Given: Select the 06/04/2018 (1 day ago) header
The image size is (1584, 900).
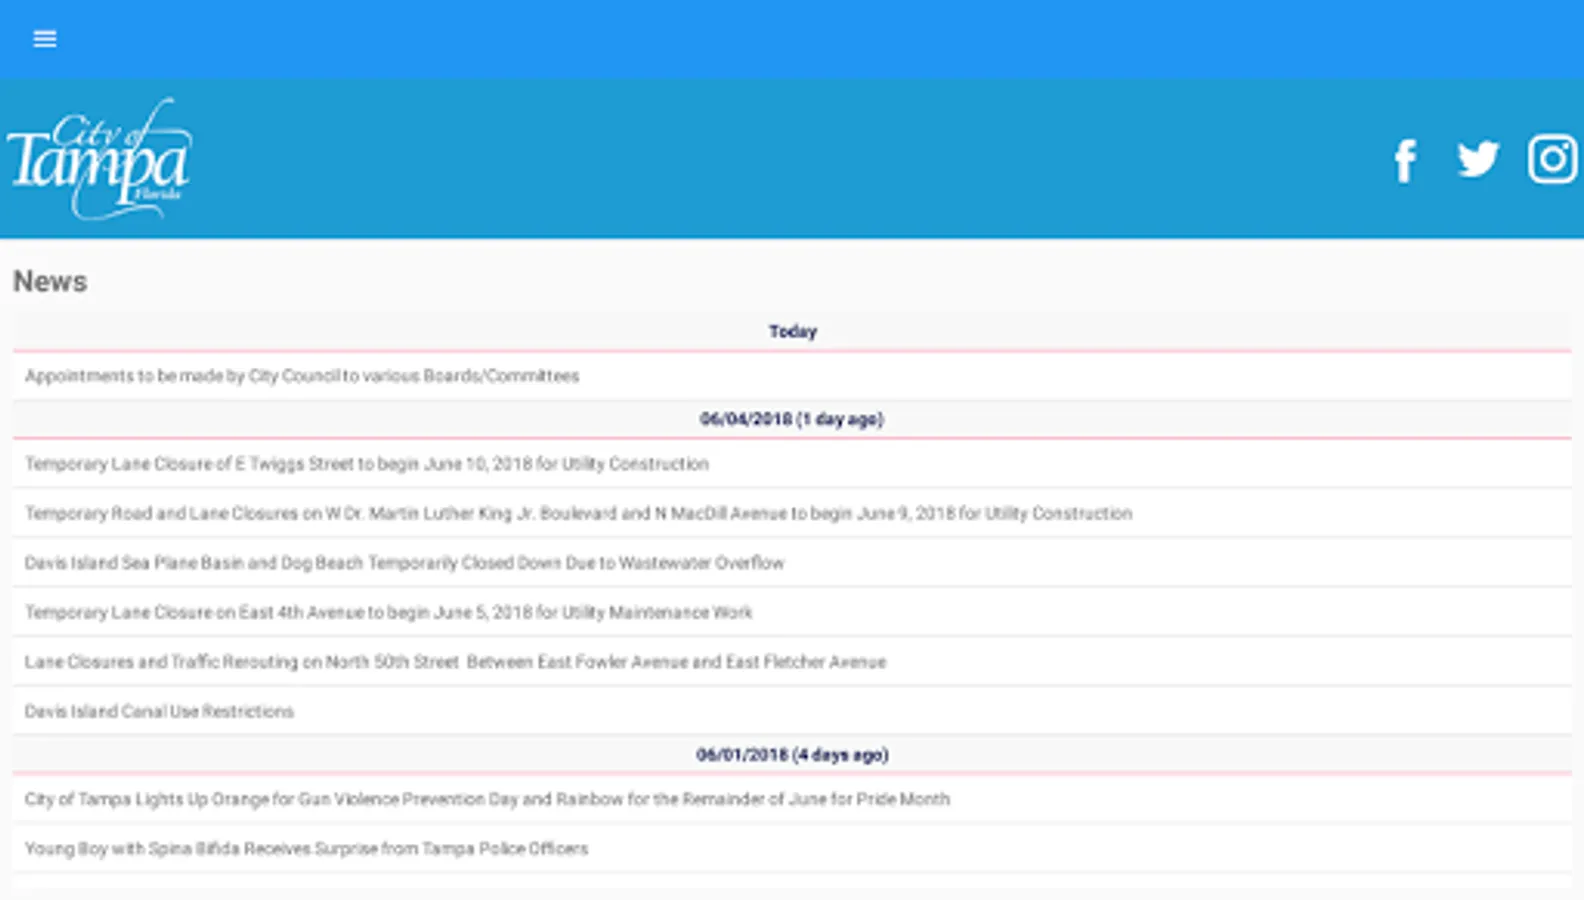Looking at the screenshot, I should [x=792, y=419].
